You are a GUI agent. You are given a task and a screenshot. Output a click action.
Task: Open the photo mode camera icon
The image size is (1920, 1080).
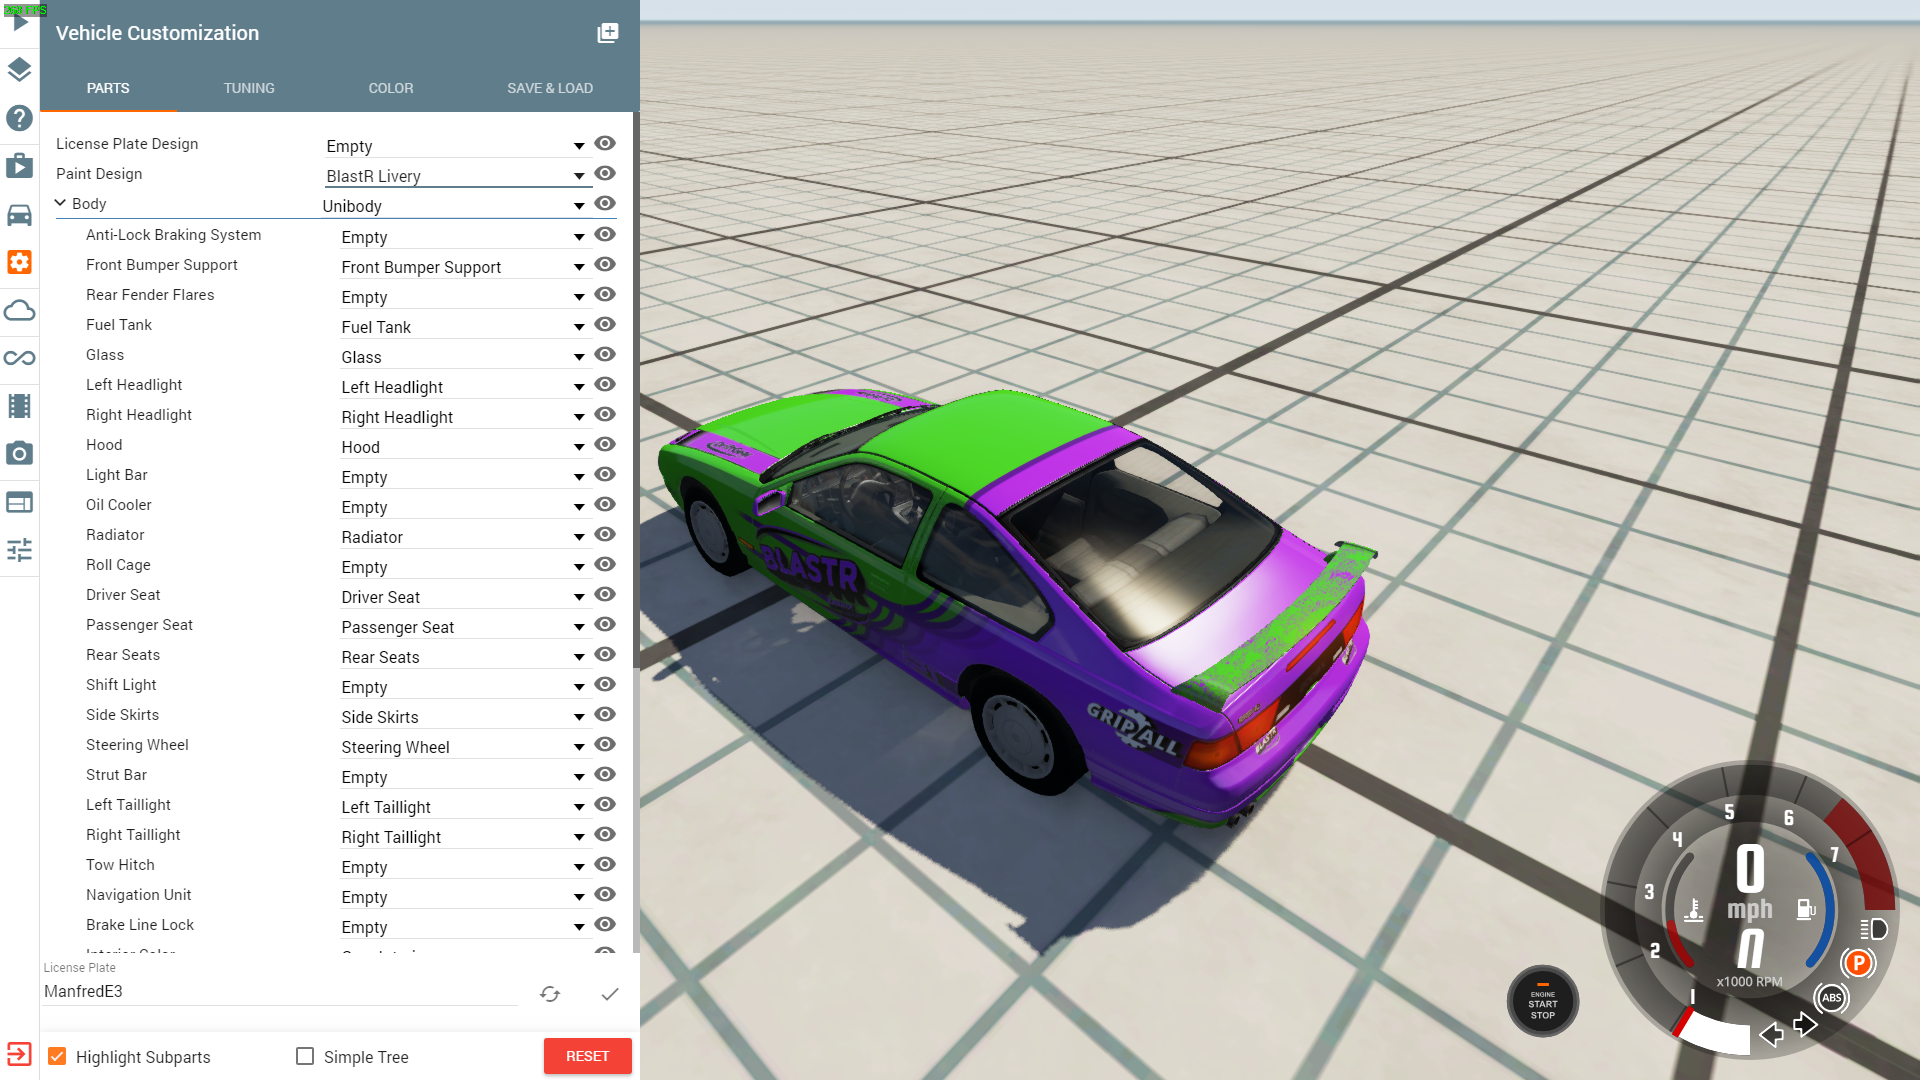point(20,454)
